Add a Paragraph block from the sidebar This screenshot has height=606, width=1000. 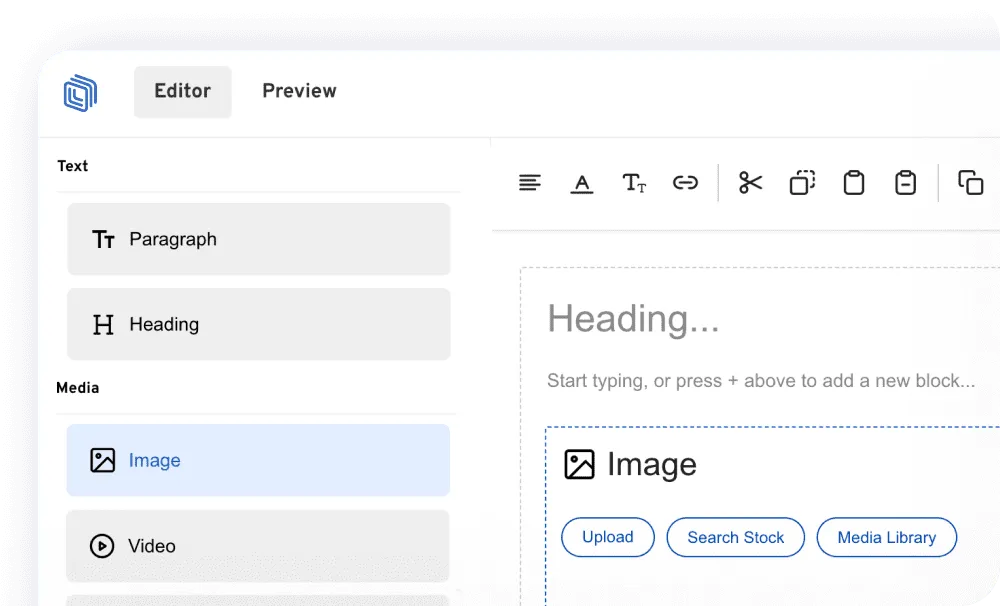pyautogui.click(x=258, y=239)
